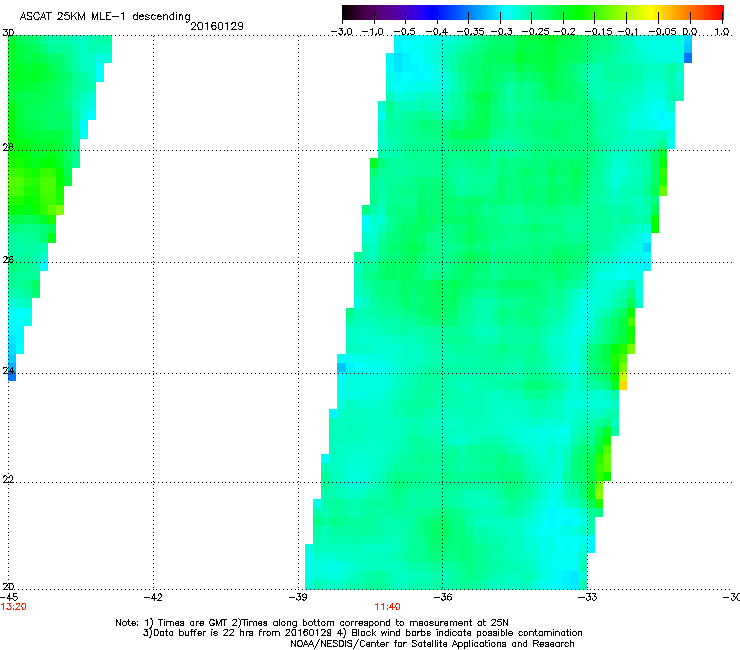Click the orange data cell near 24N
Screen dimensions: 740x650
[x=623, y=385]
